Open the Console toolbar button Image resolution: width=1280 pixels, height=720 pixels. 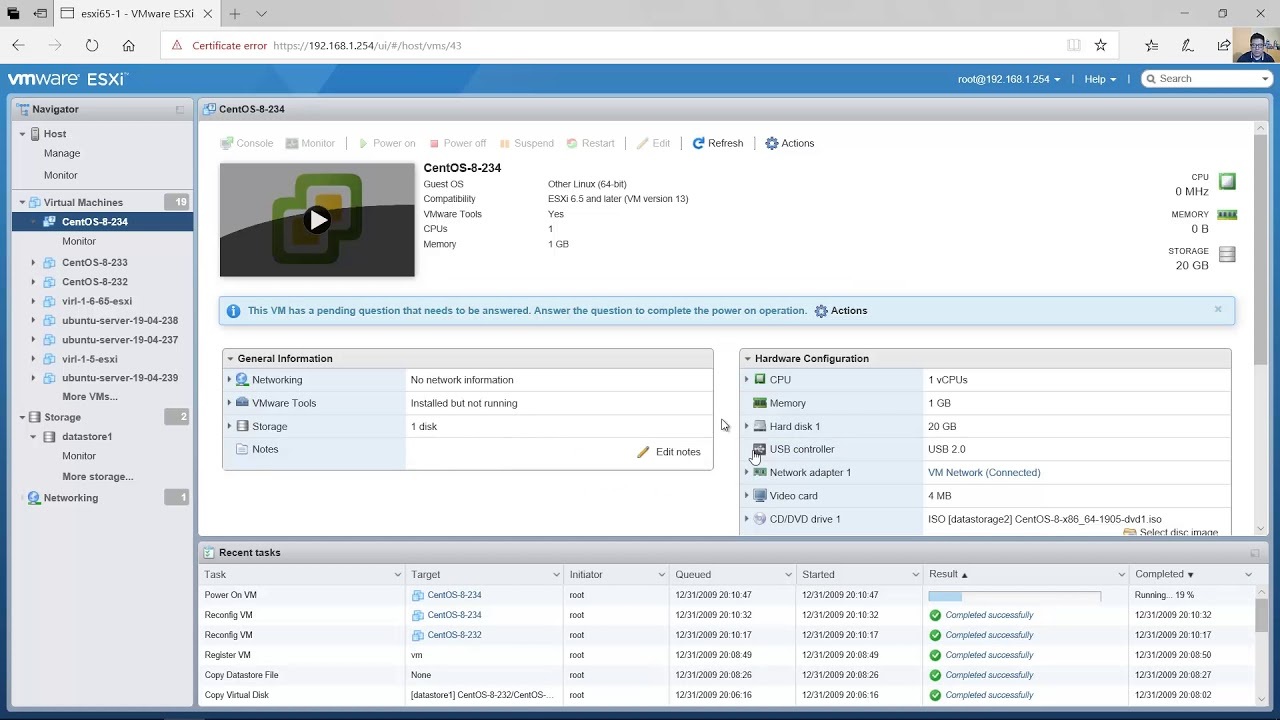247,143
